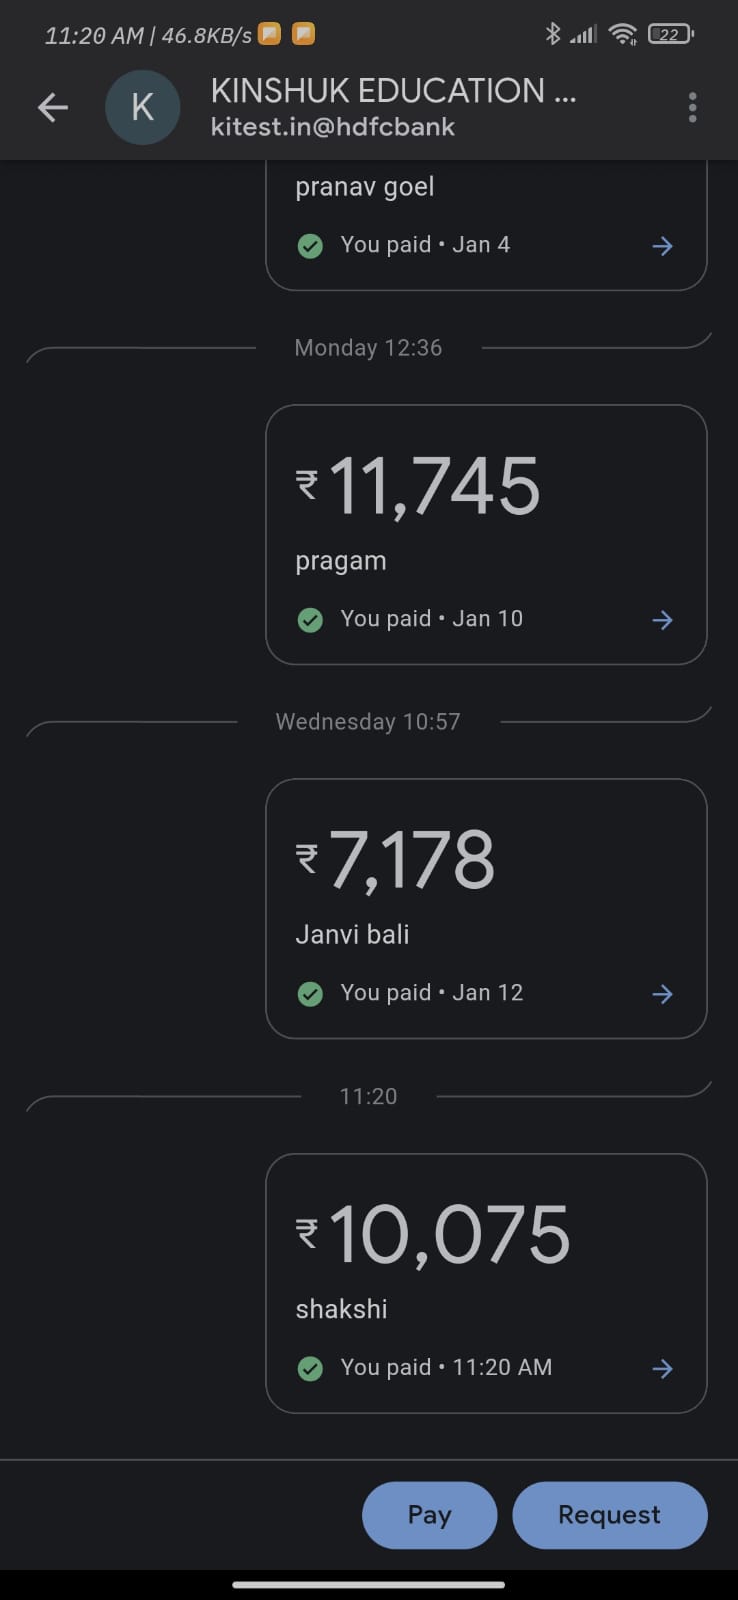Tap the battery indicator in status bar
The image size is (738, 1600).
(x=670, y=35)
